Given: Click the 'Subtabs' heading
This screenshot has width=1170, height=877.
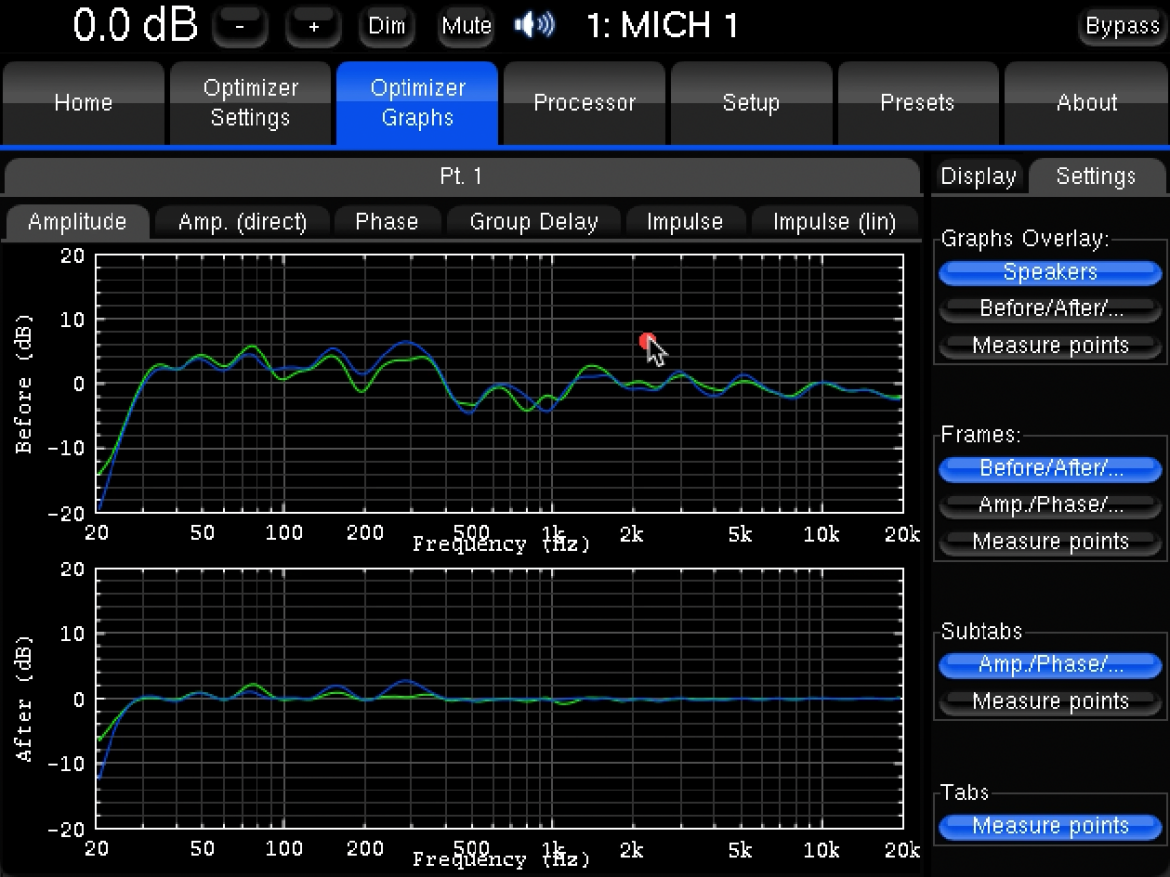Looking at the screenshot, I should point(981,631).
